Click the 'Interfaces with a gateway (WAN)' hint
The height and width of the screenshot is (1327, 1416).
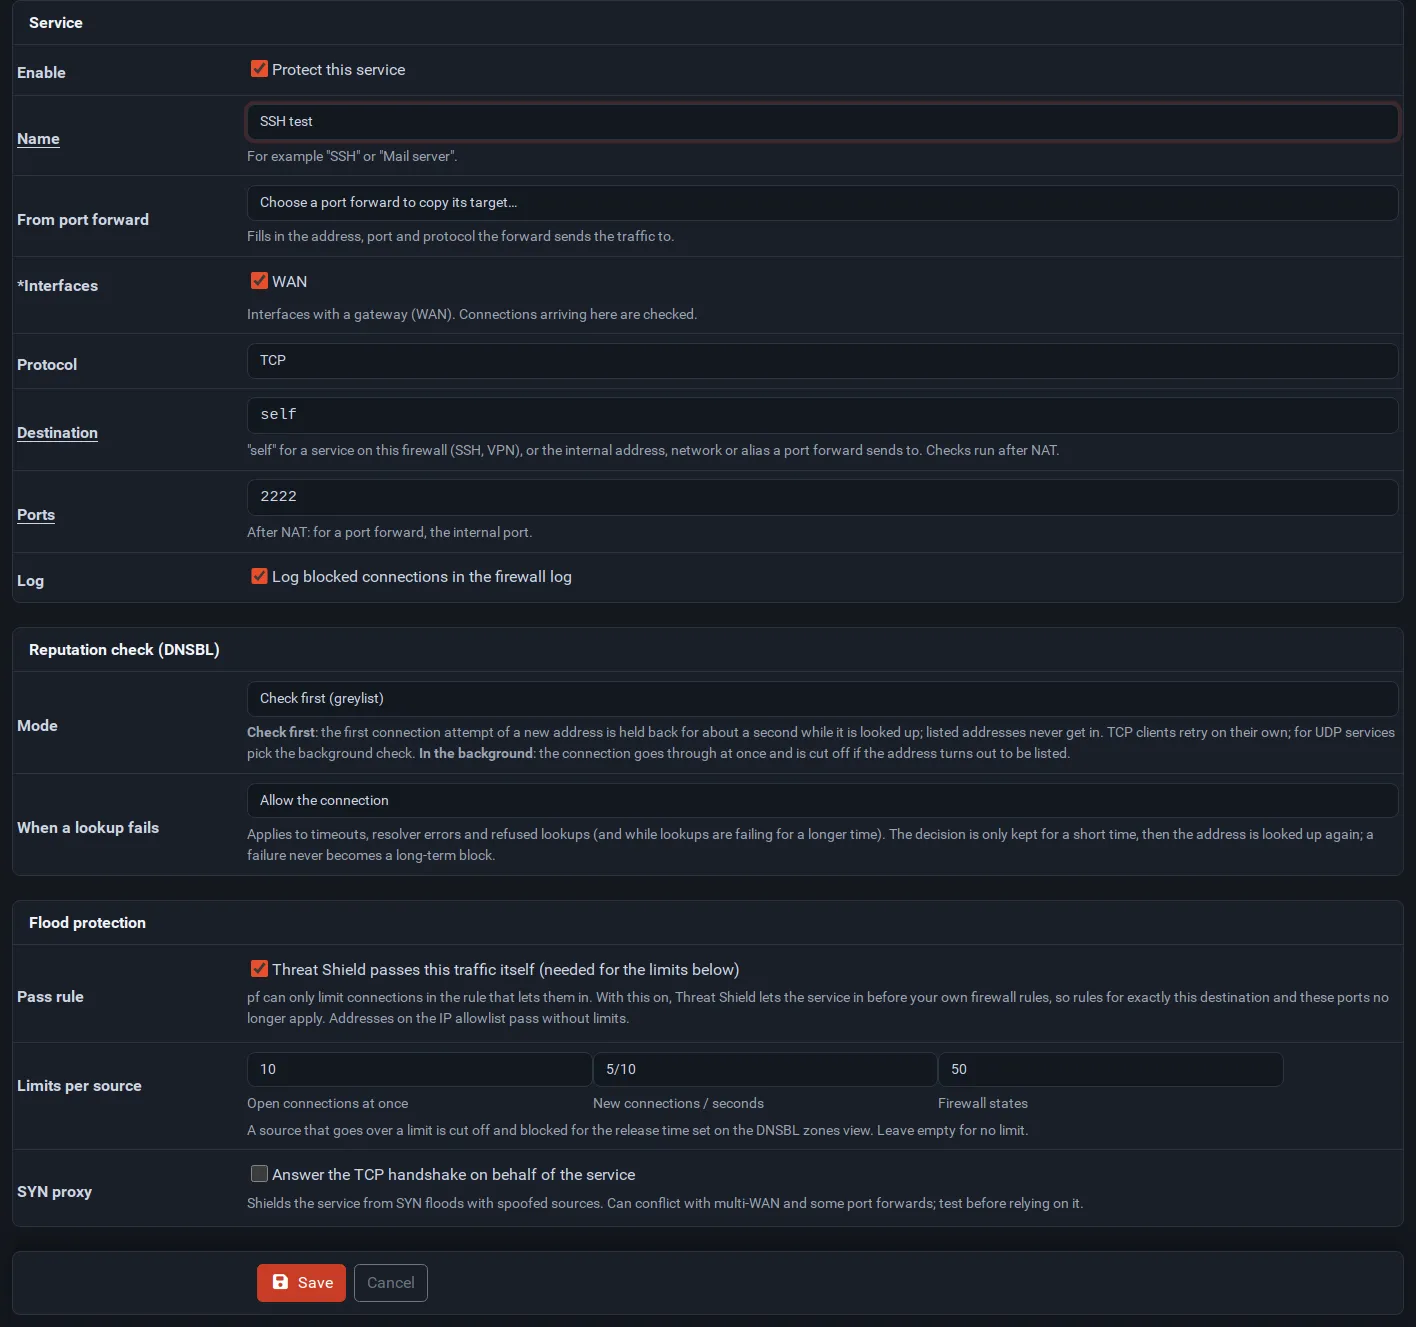click(x=472, y=315)
